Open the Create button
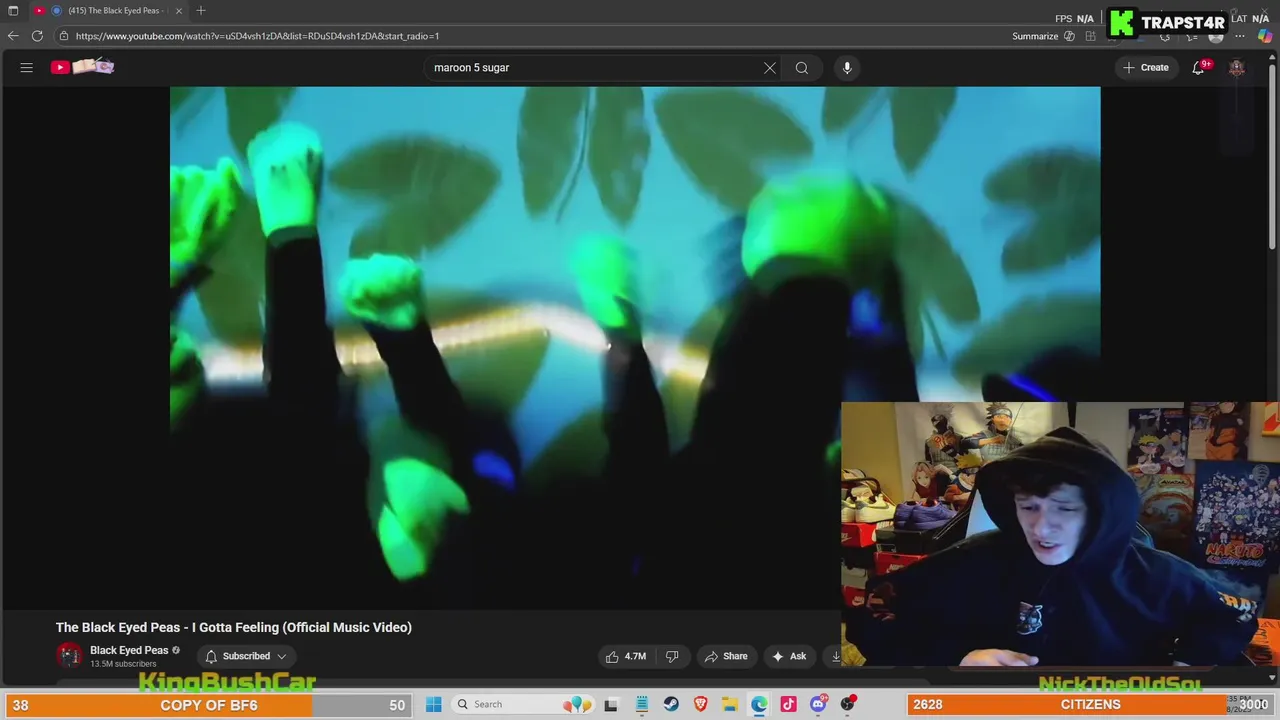The height and width of the screenshot is (720, 1280). point(1145,67)
